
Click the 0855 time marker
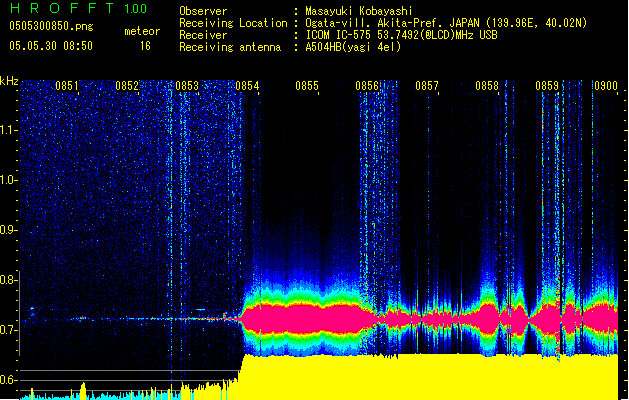(307, 86)
